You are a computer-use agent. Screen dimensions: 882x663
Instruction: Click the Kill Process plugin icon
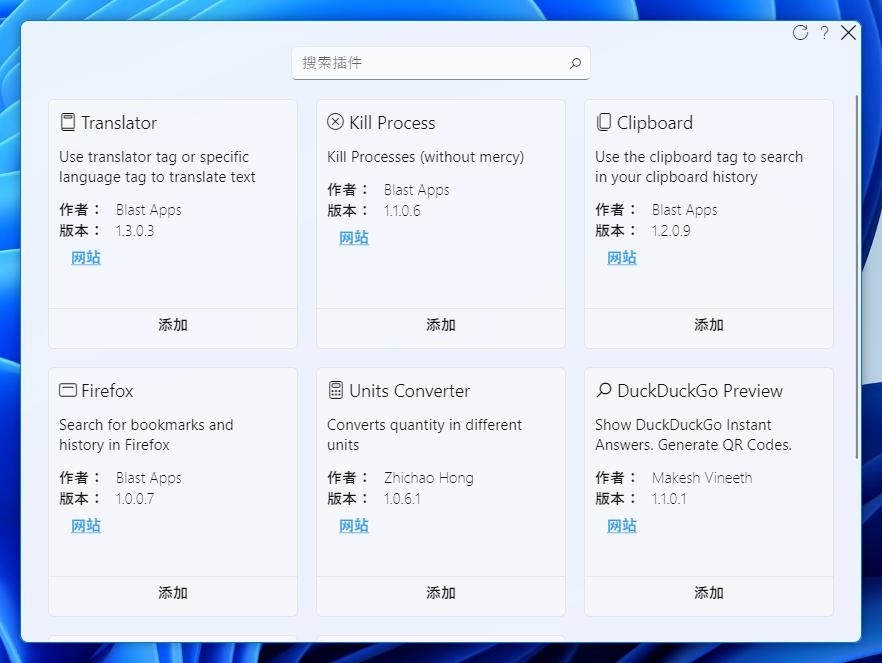click(335, 121)
